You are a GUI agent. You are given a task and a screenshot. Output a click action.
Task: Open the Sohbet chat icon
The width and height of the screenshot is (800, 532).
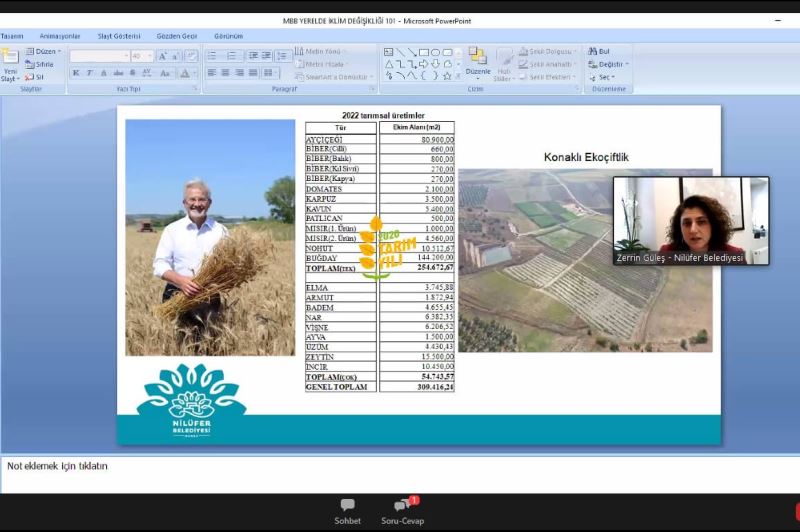(x=347, y=510)
